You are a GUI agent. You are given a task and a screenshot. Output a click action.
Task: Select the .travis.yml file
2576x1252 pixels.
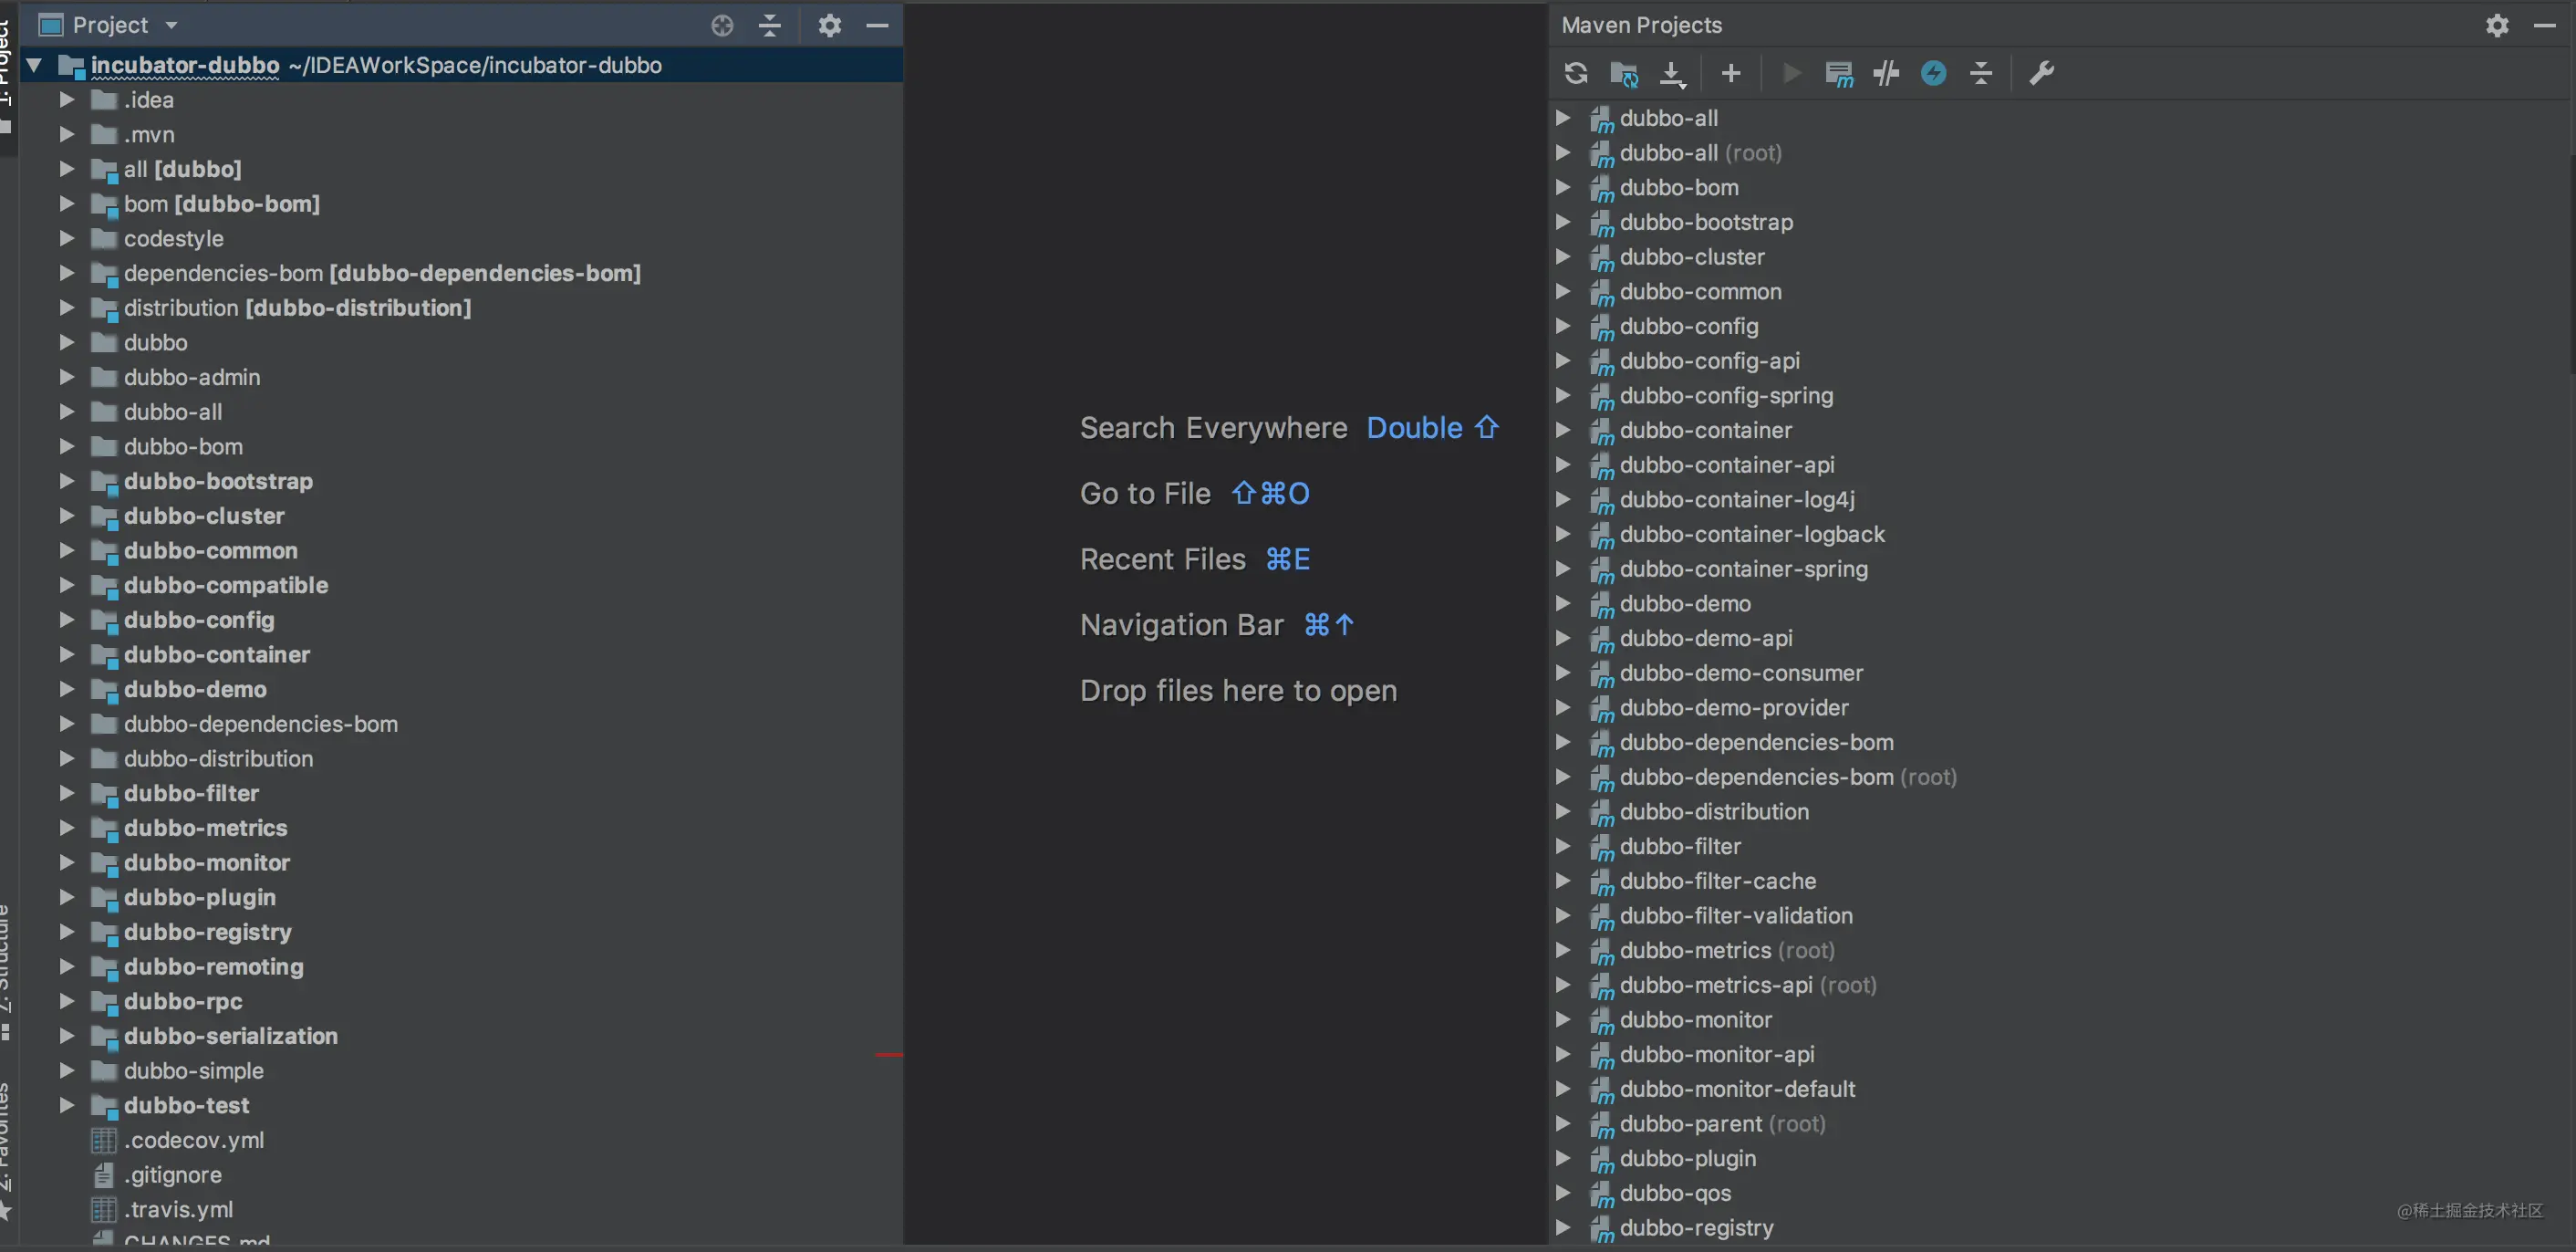click(x=179, y=1210)
